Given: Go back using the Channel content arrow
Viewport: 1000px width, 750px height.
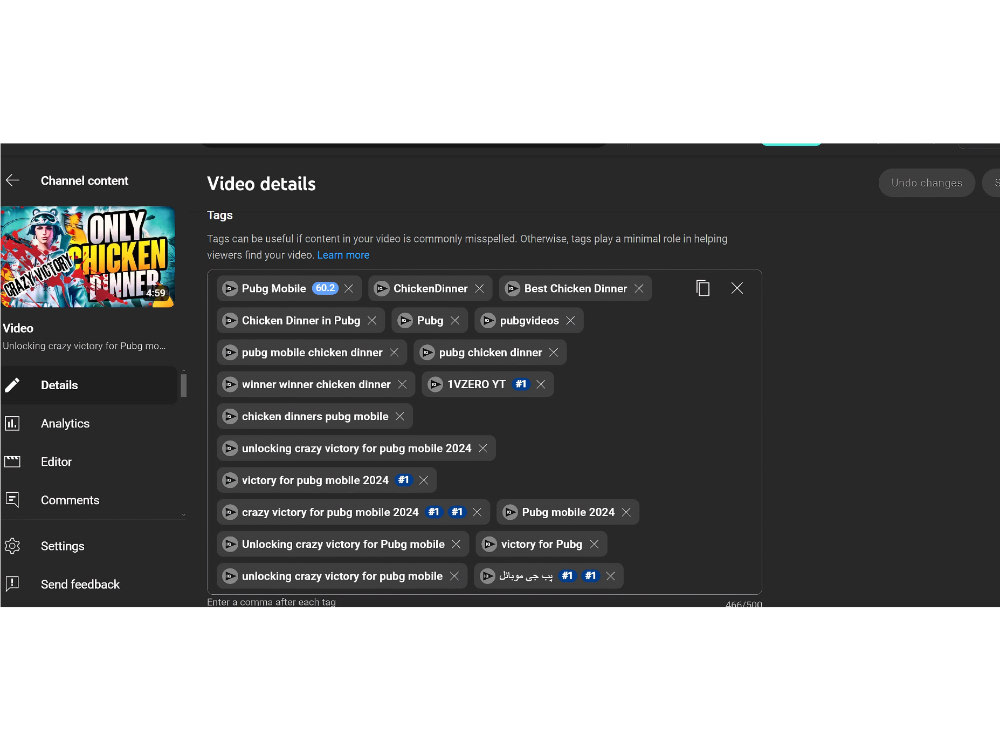Looking at the screenshot, I should pos(12,180).
